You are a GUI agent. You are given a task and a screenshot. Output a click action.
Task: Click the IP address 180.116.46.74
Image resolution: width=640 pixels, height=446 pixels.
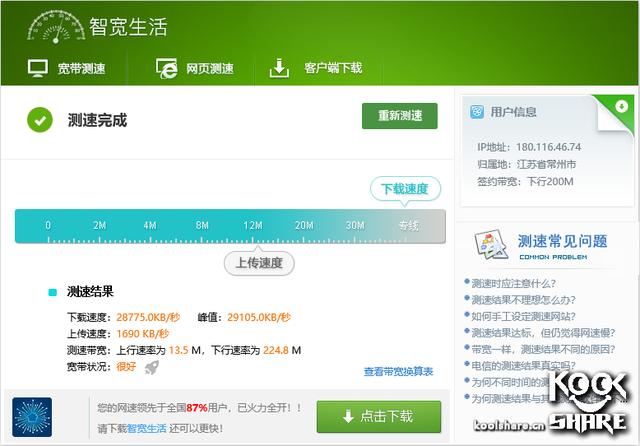549,147
